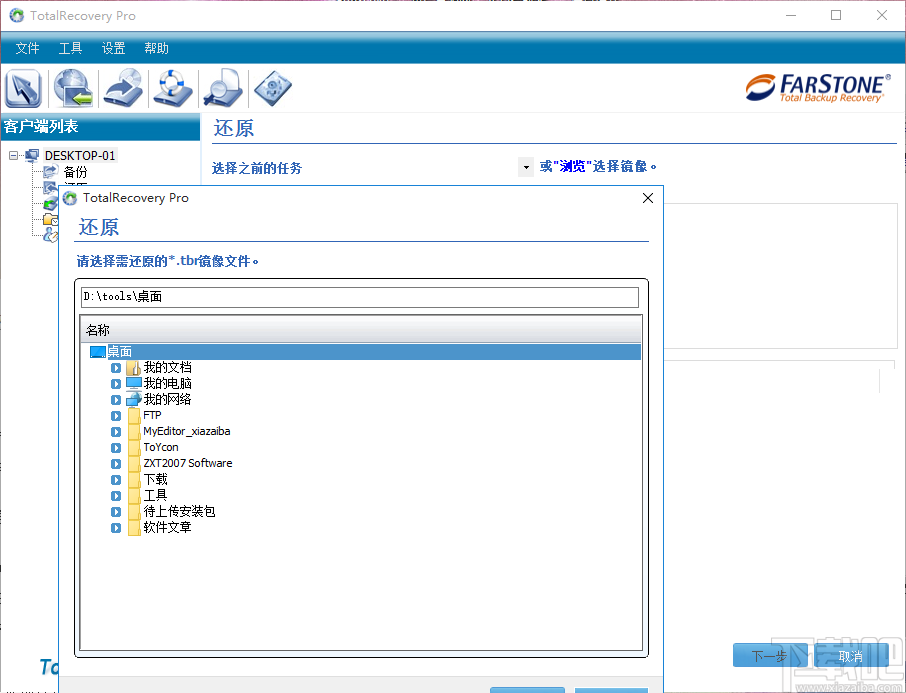Image resolution: width=906 pixels, height=693 pixels.
Task: Click the backup disk icon in the toolbar
Action: pos(122,88)
